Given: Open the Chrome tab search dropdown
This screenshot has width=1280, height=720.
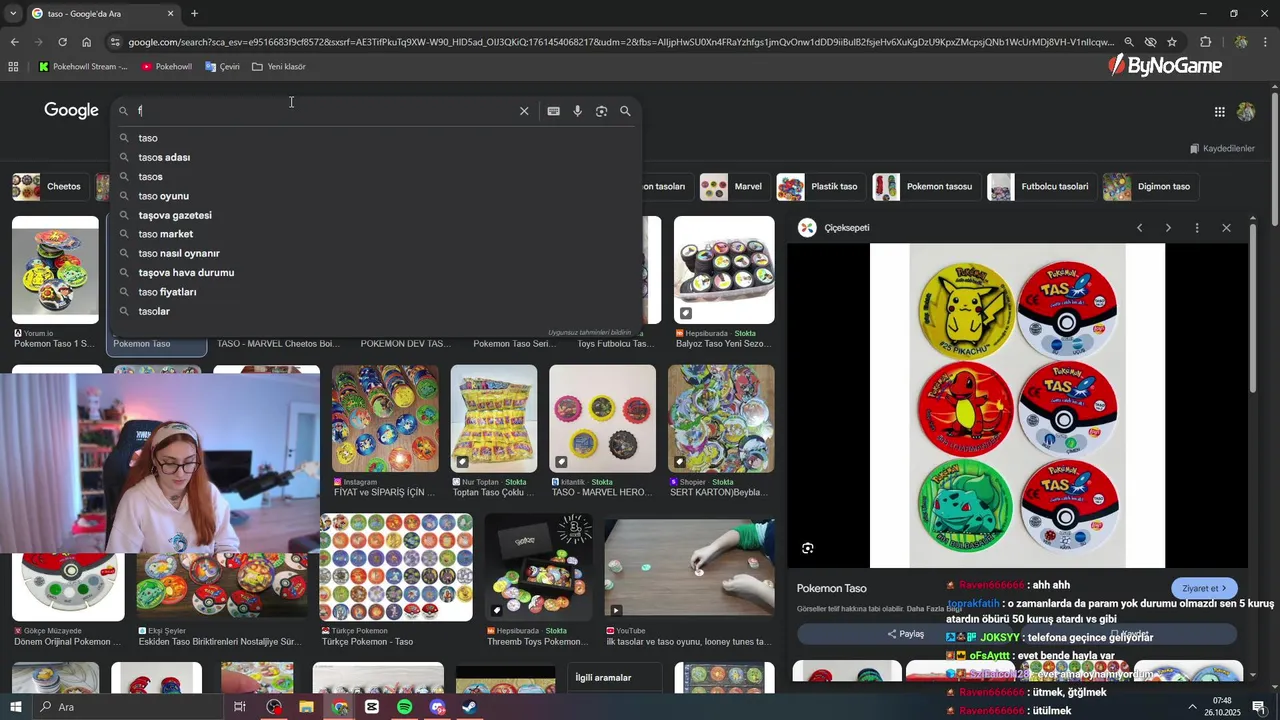Looking at the screenshot, I should click(13, 14).
